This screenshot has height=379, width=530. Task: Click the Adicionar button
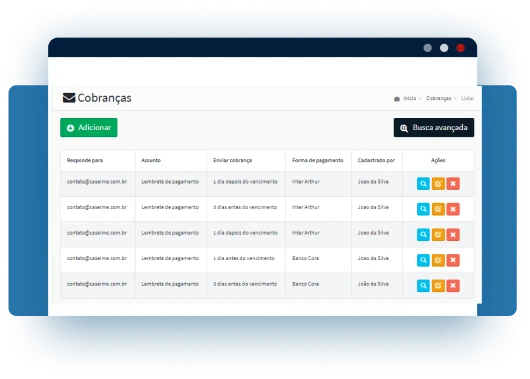(89, 127)
